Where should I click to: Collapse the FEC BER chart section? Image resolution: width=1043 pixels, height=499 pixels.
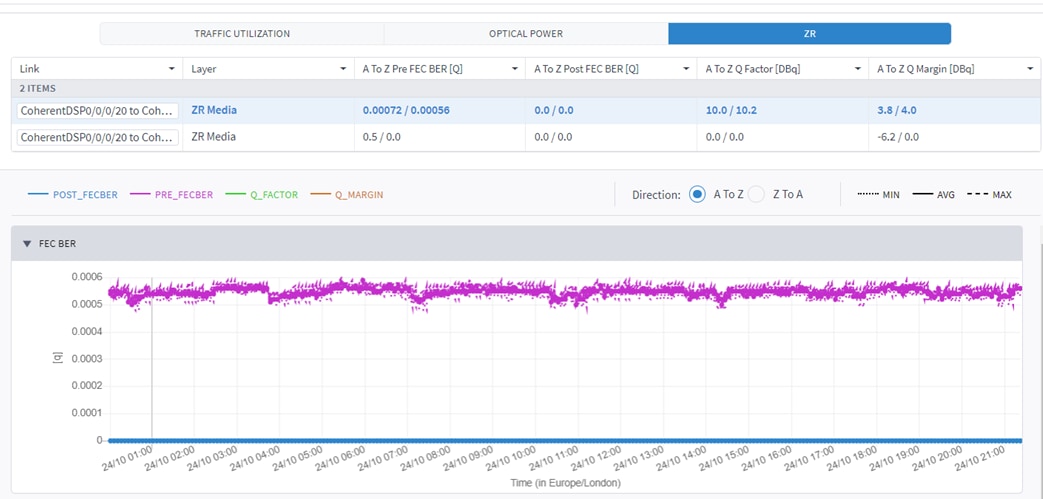coord(27,244)
